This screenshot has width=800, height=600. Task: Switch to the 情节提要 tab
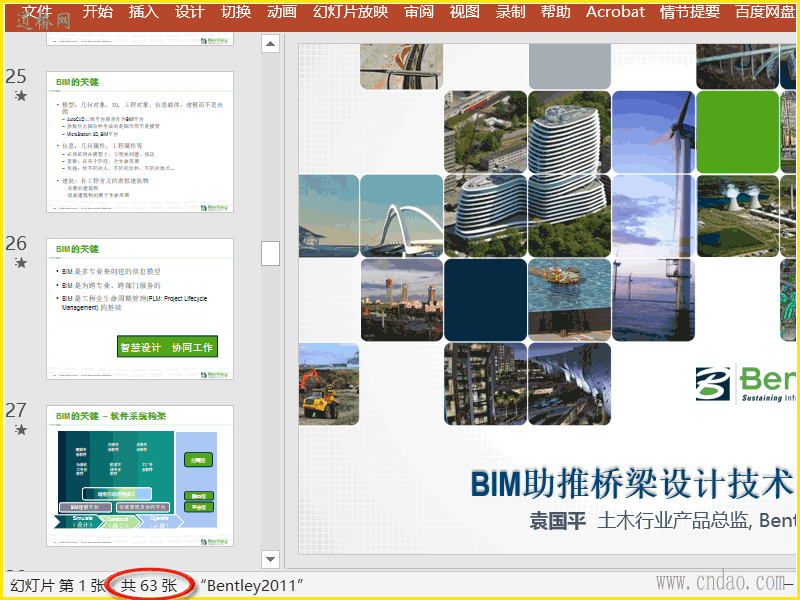coord(690,11)
